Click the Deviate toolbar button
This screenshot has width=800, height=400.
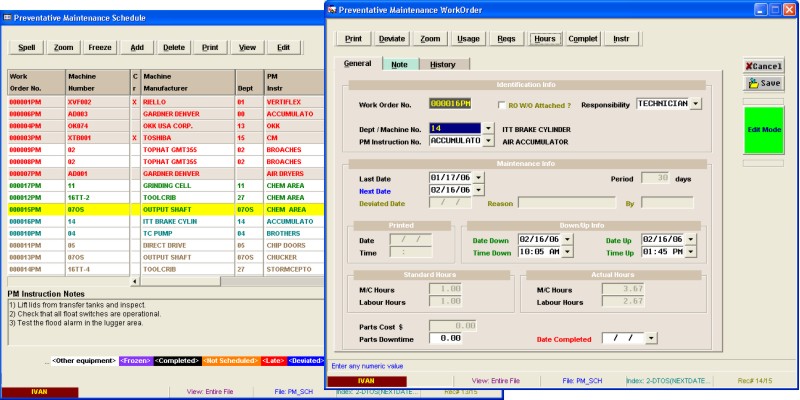pos(391,39)
